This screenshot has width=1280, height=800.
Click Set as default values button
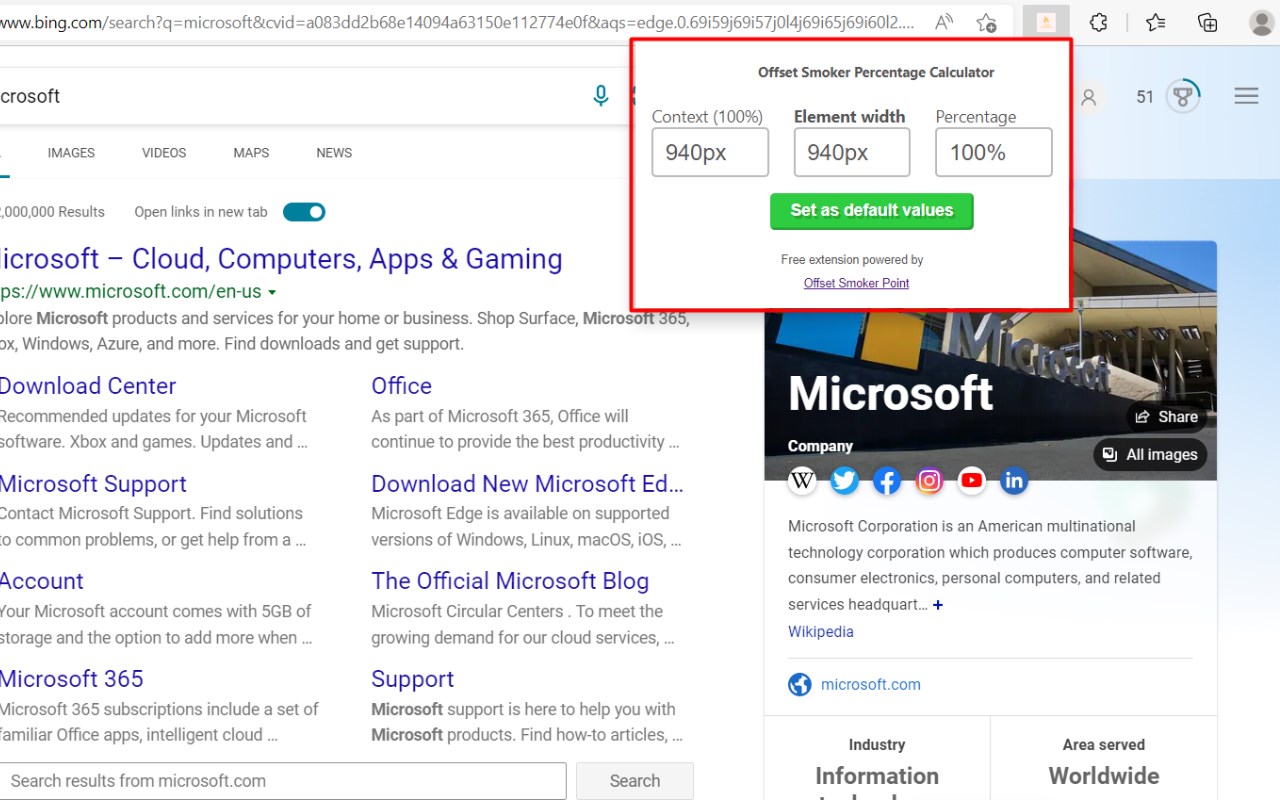coord(872,211)
